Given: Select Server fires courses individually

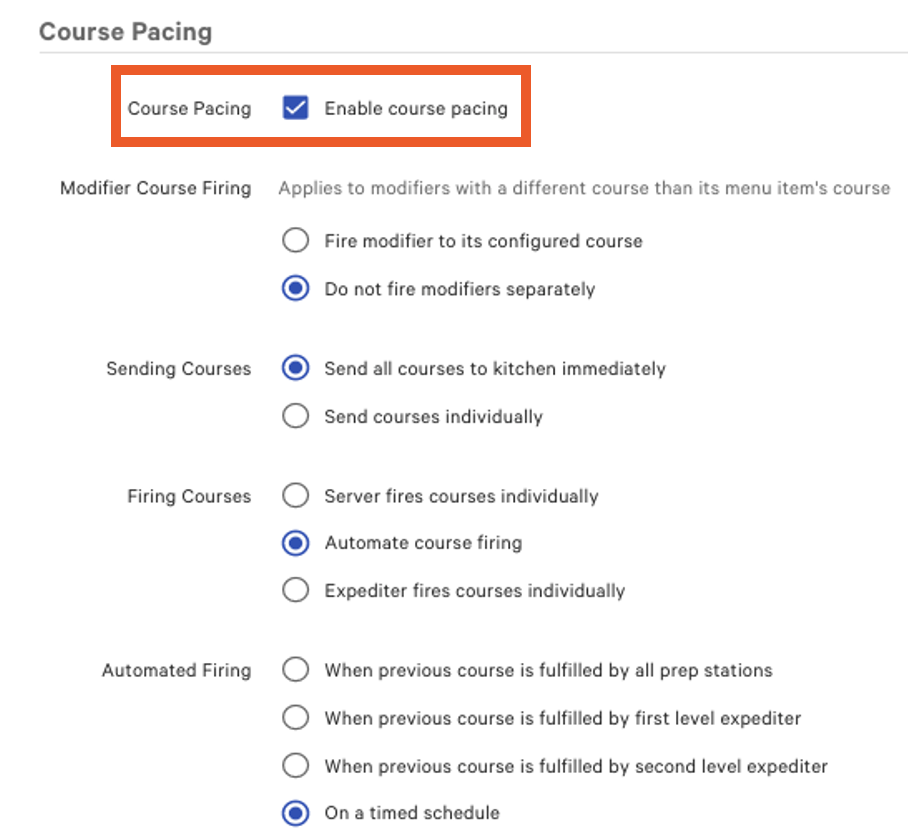Looking at the screenshot, I should 296,495.
